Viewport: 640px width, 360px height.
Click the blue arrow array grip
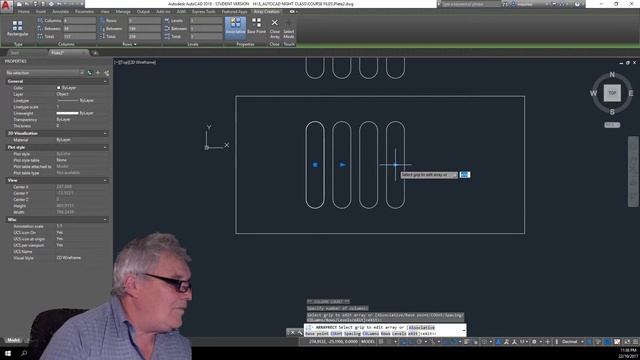pos(342,165)
